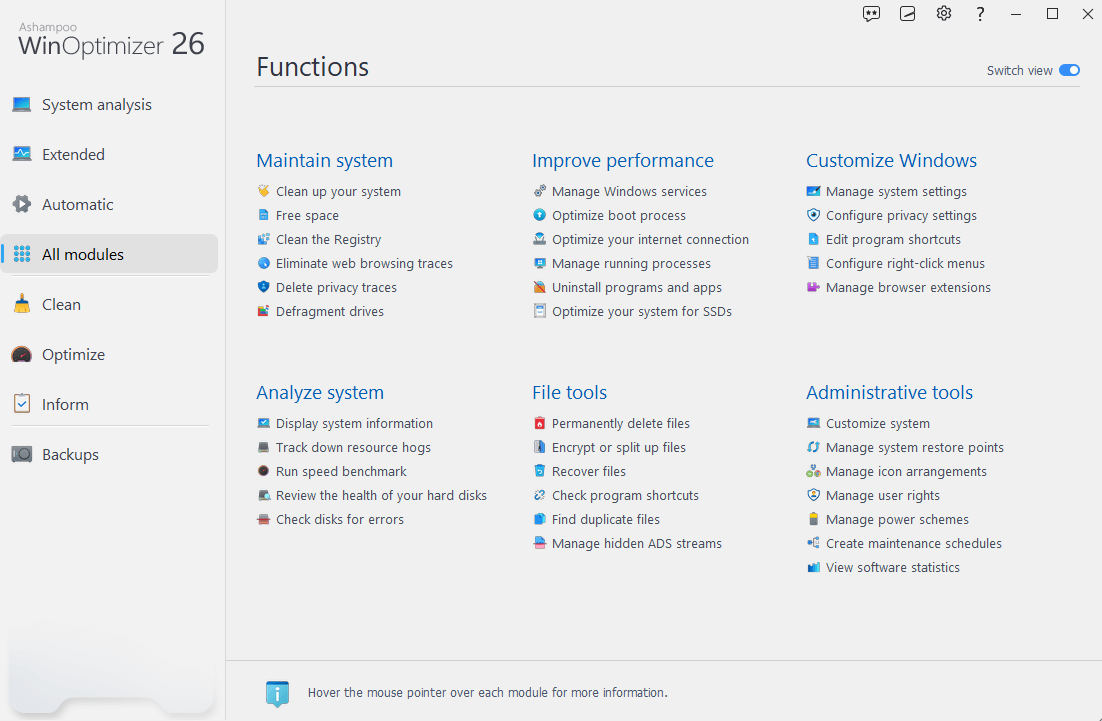Switch to the Automatic section
This screenshot has width=1102, height=721.
(77, 205)
